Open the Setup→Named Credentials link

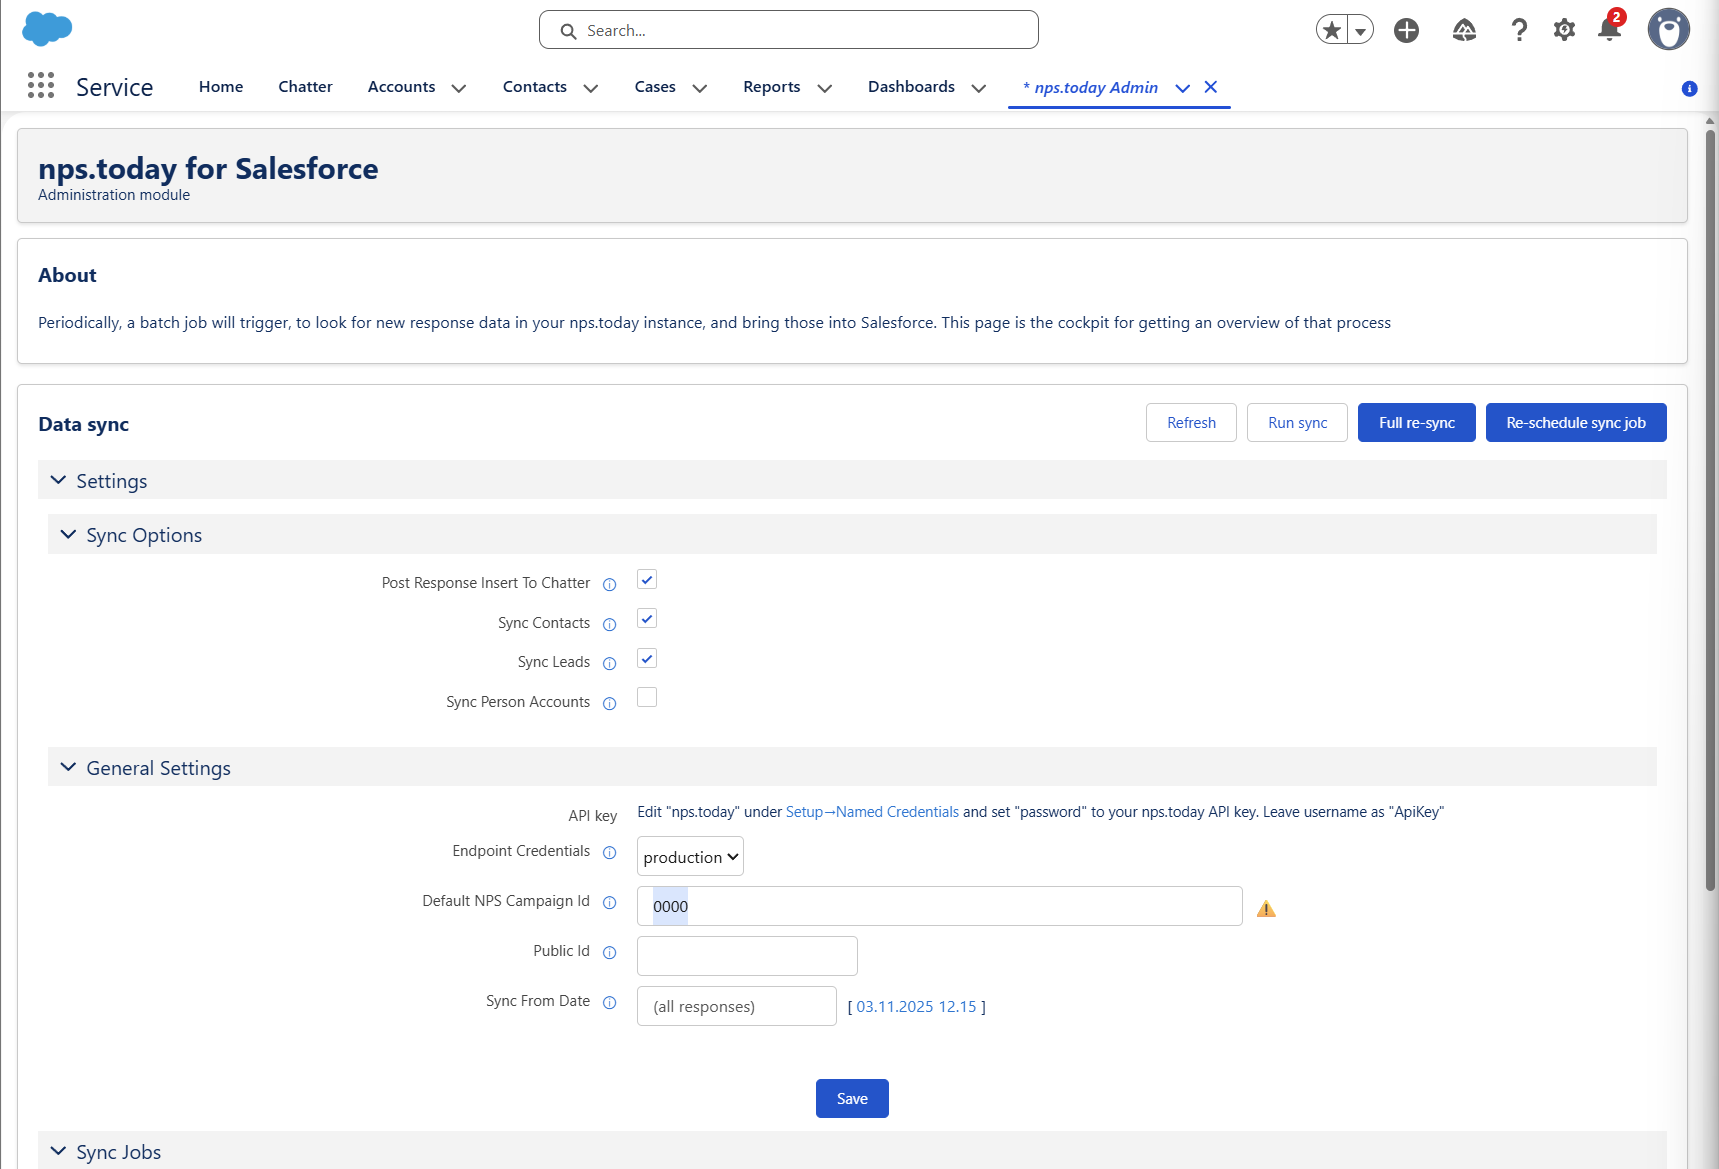[x=871, y=811]
